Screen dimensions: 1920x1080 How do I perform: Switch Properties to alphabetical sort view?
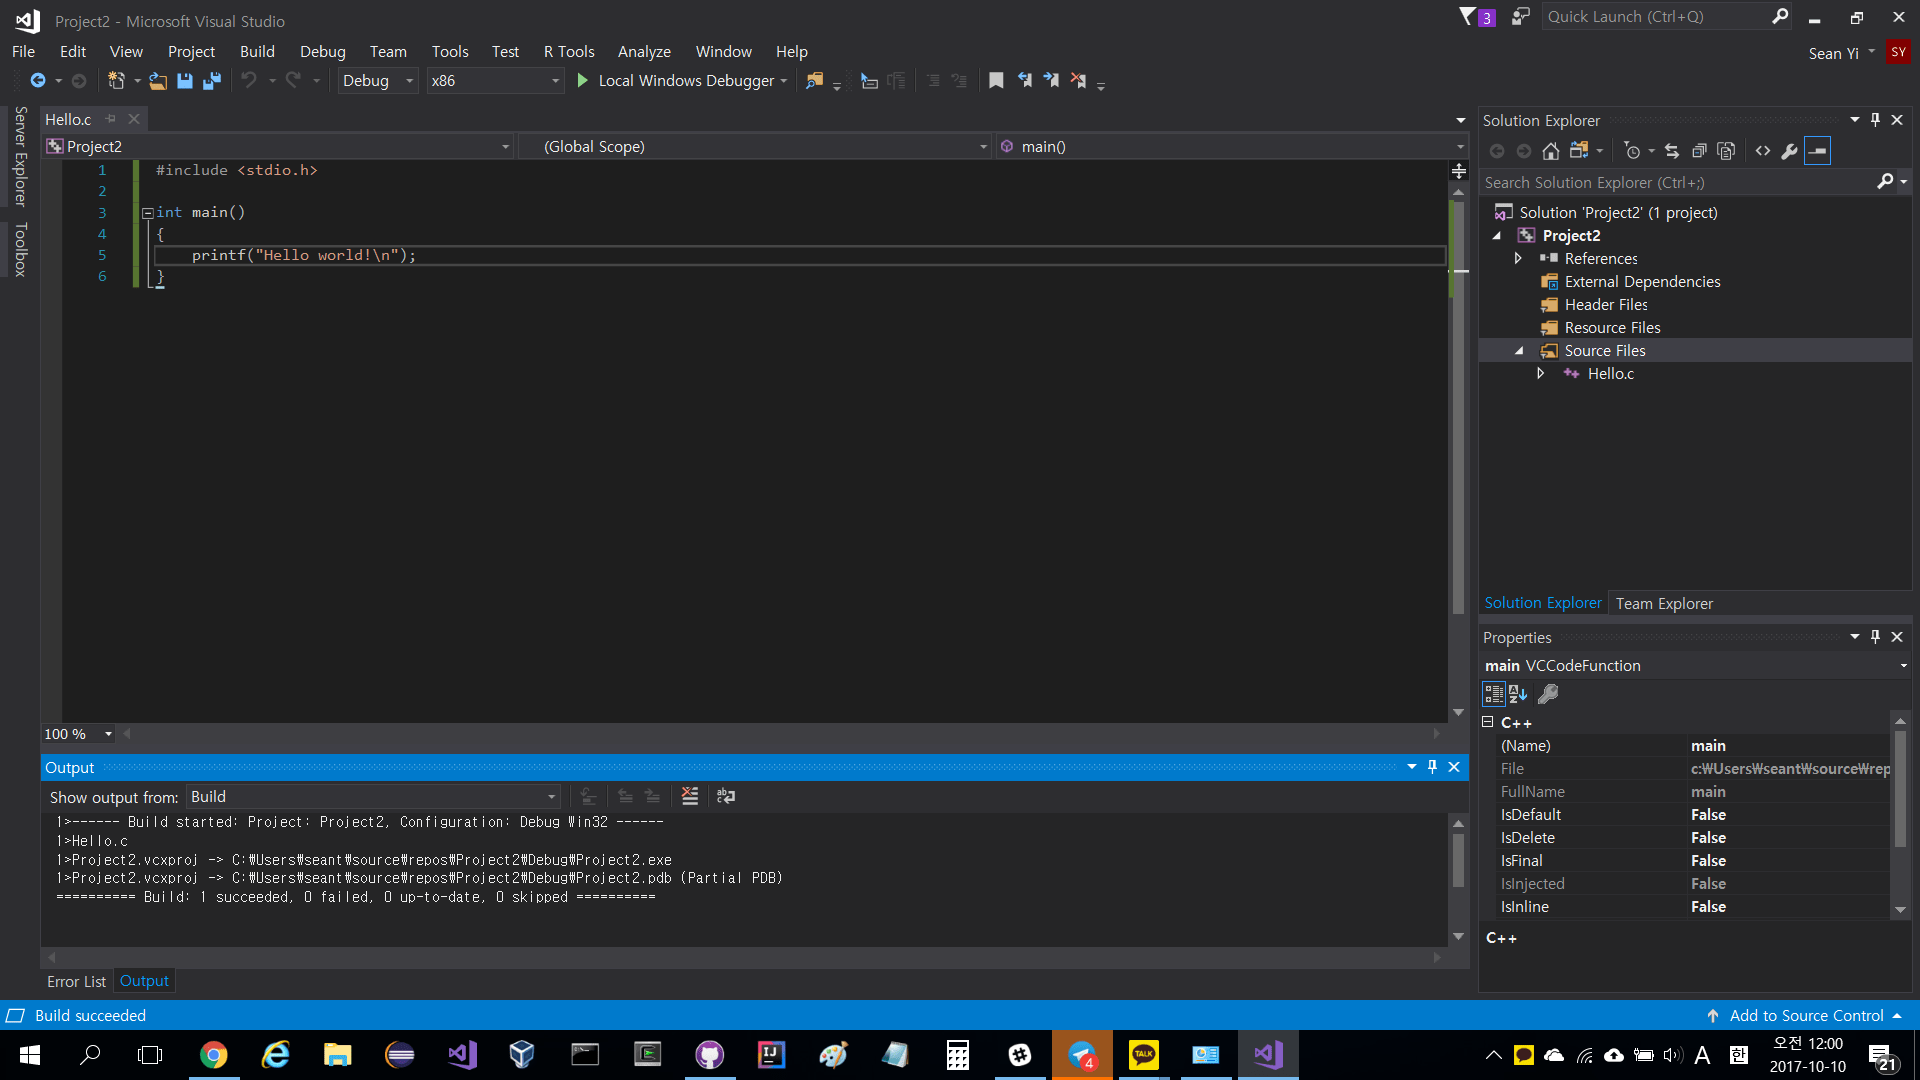[1518, 694]
